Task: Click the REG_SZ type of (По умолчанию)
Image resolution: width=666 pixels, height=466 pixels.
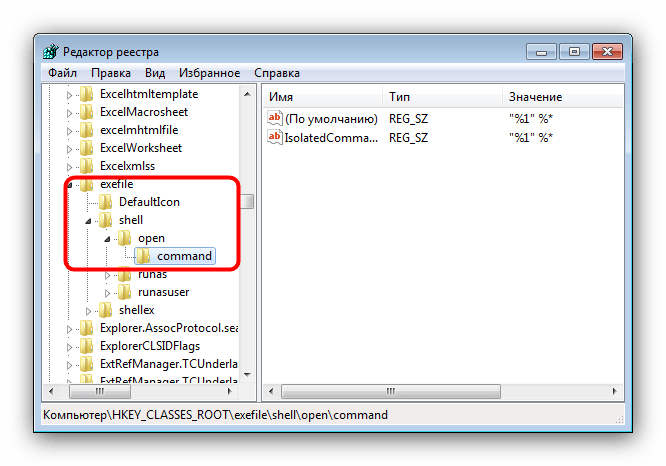Action: pos(409,119)
